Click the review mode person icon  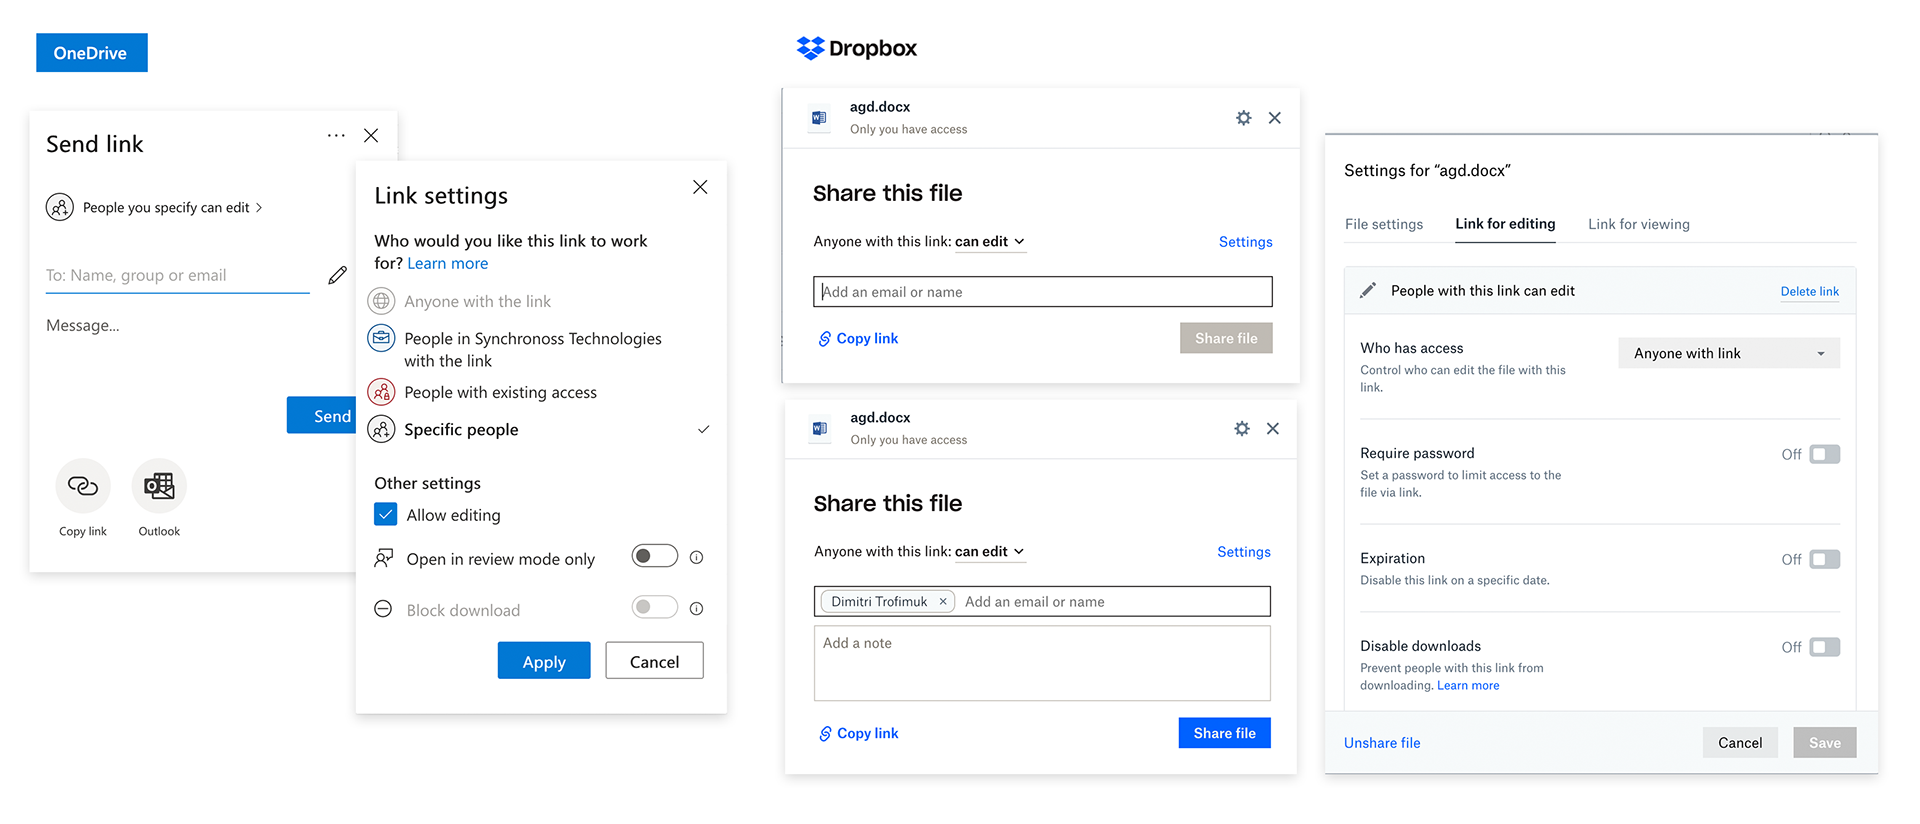pos(383,558)
